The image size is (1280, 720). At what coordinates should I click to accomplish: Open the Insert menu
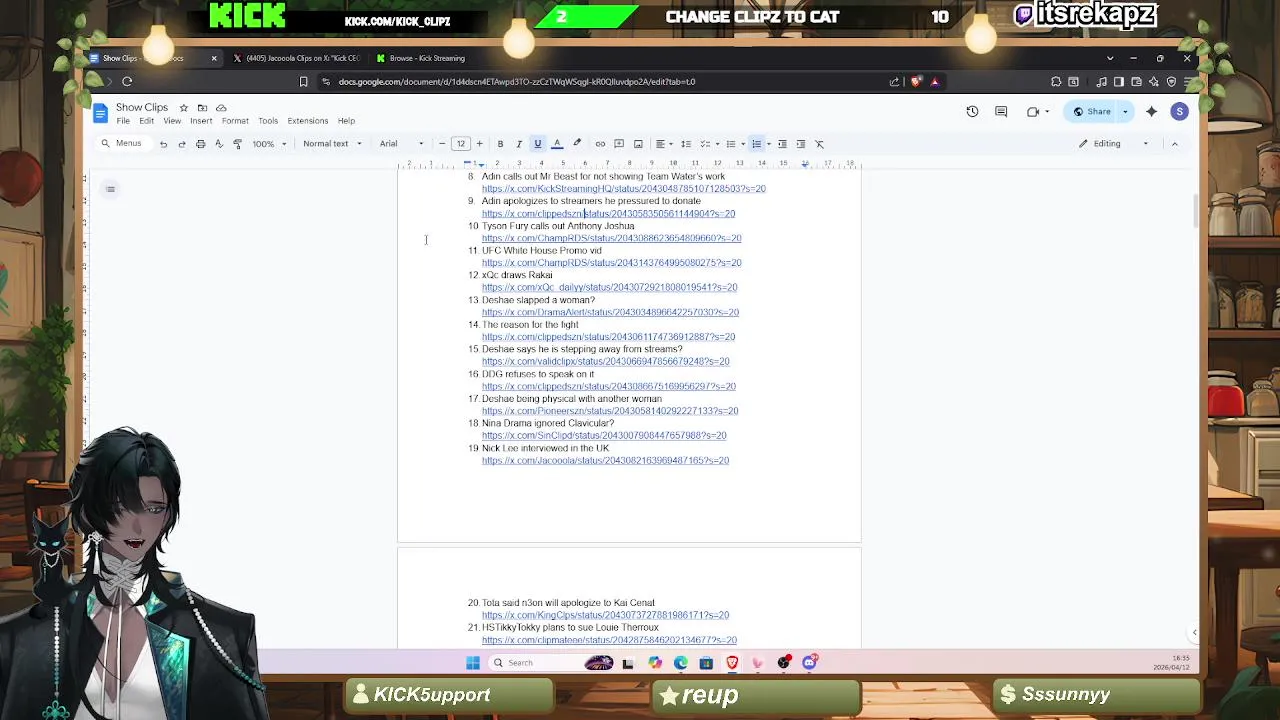pos(201,121)
